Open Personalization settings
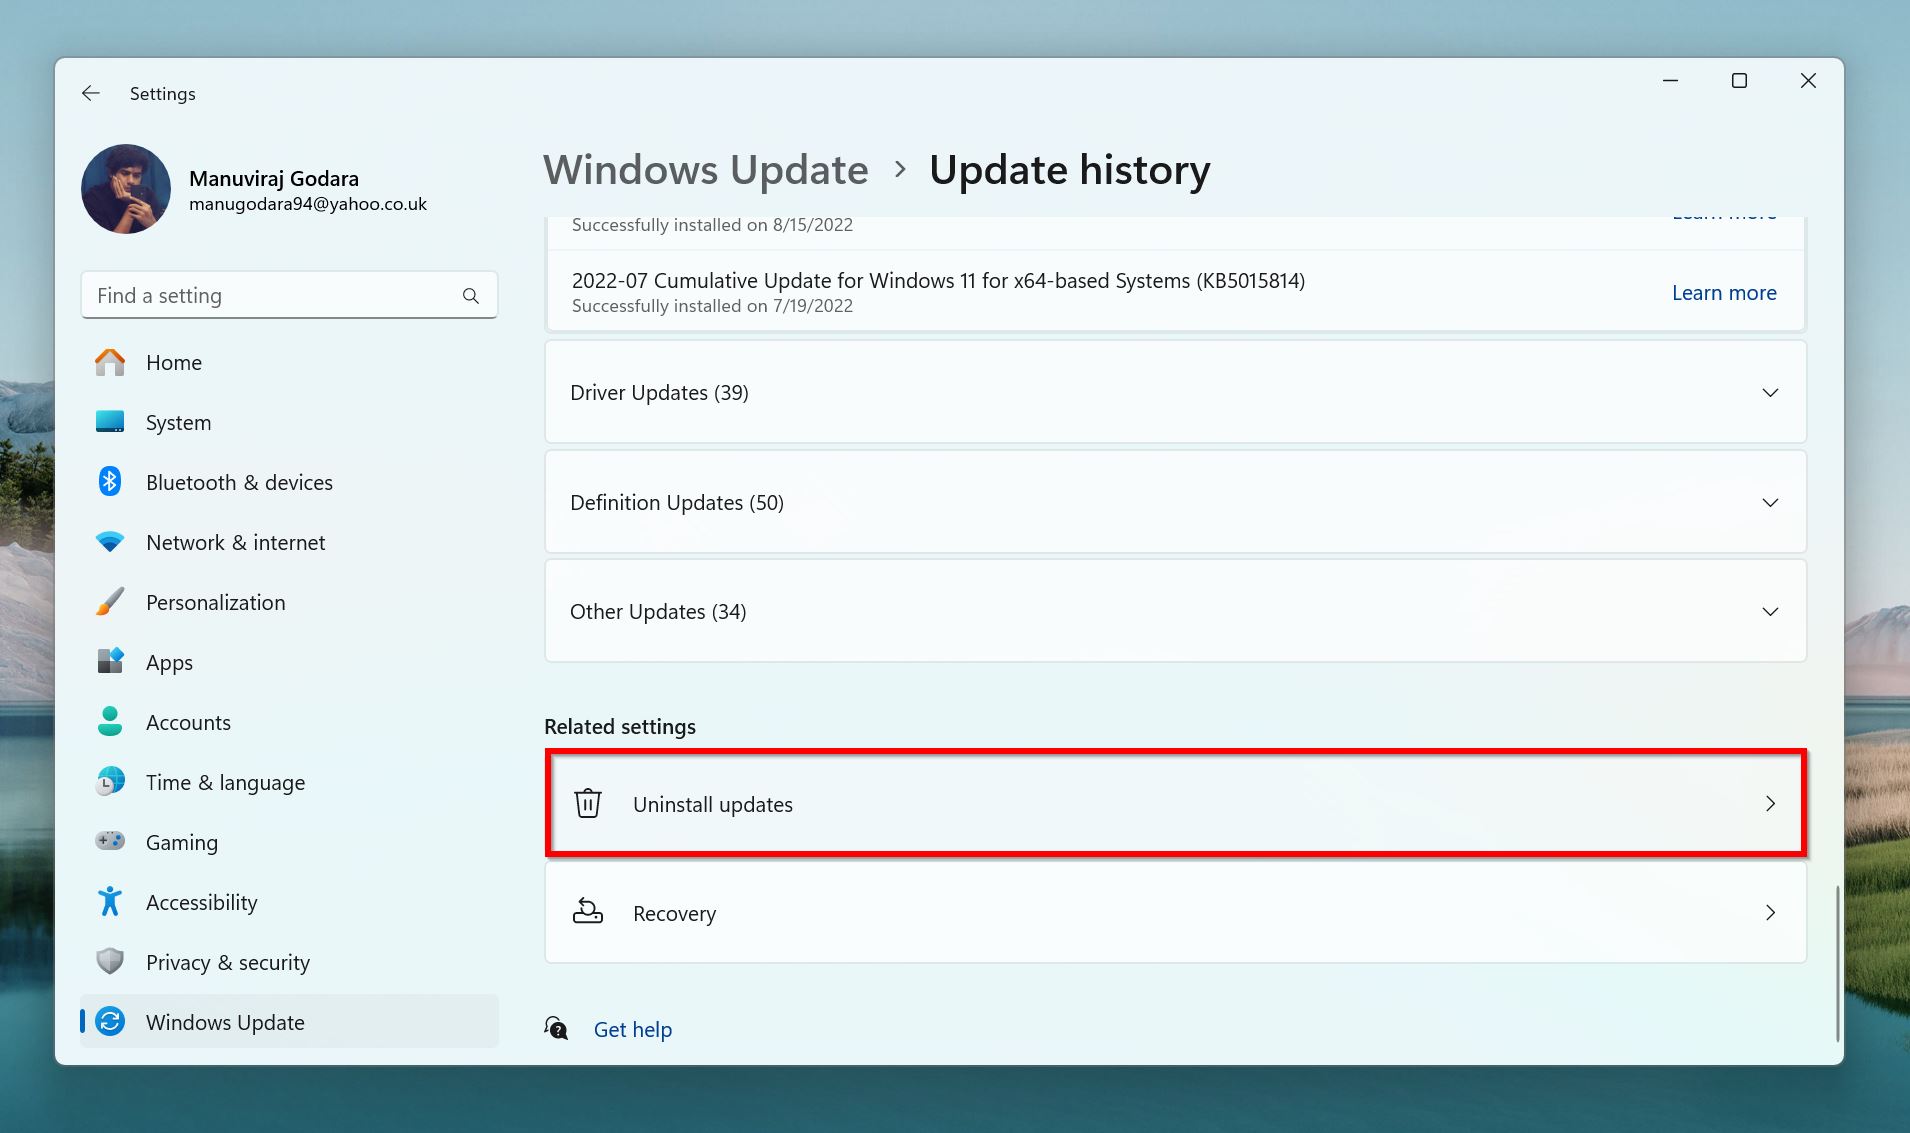 [289, 602]
